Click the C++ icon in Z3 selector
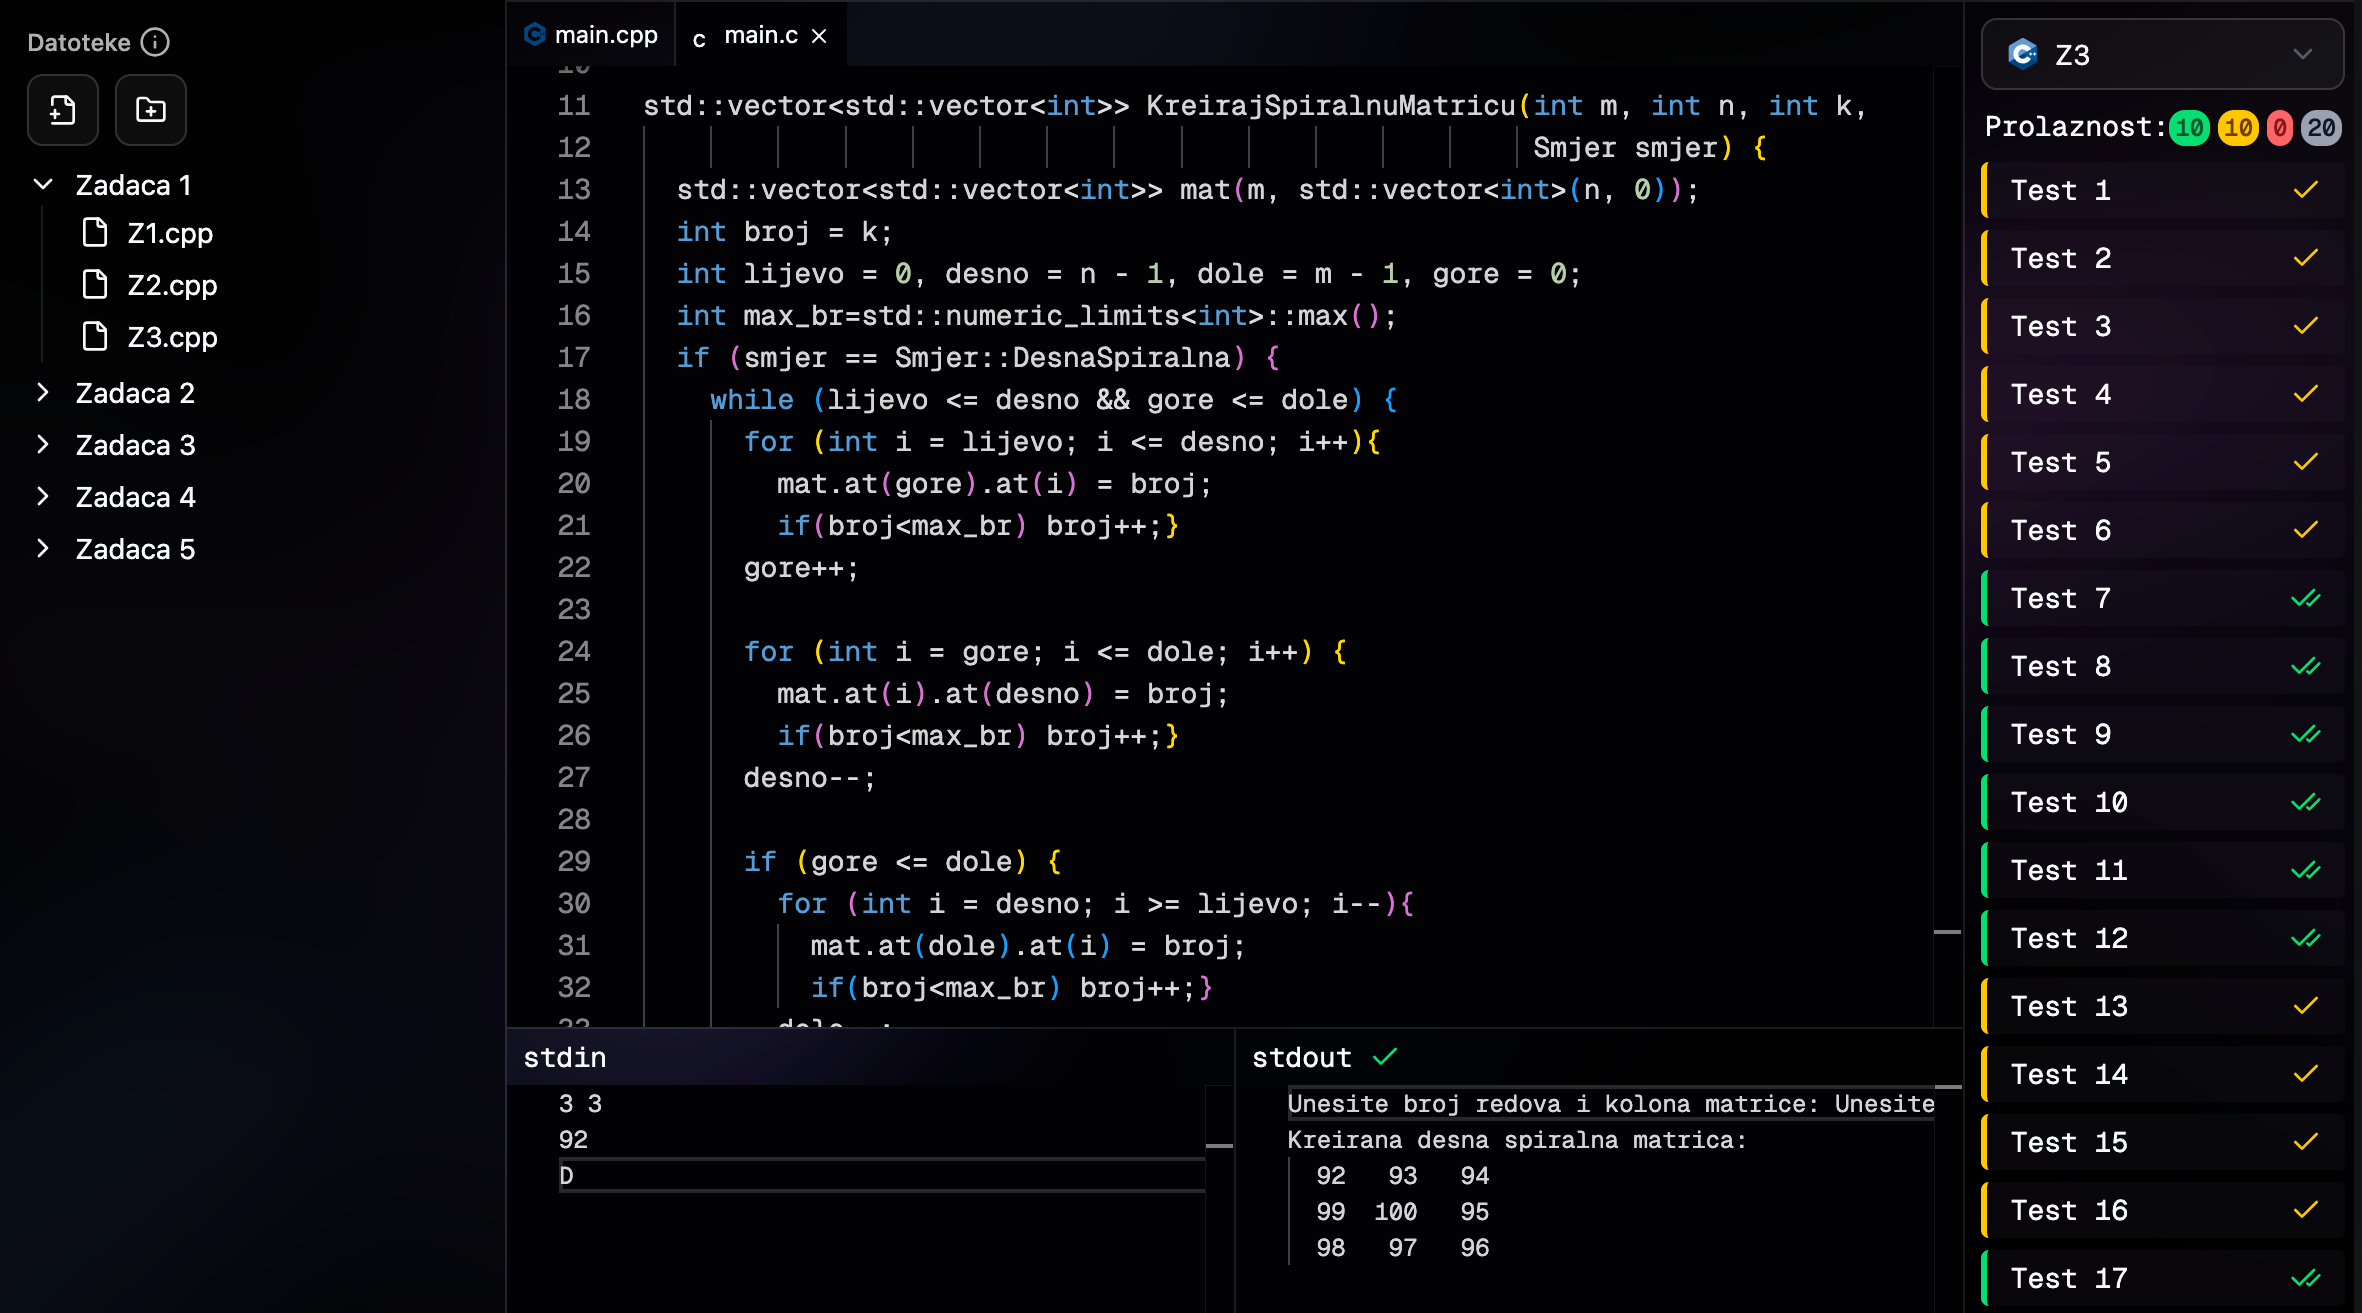Image resolution: width=2362 pixels, height=1313 pixels. [x=2022, y=54]
